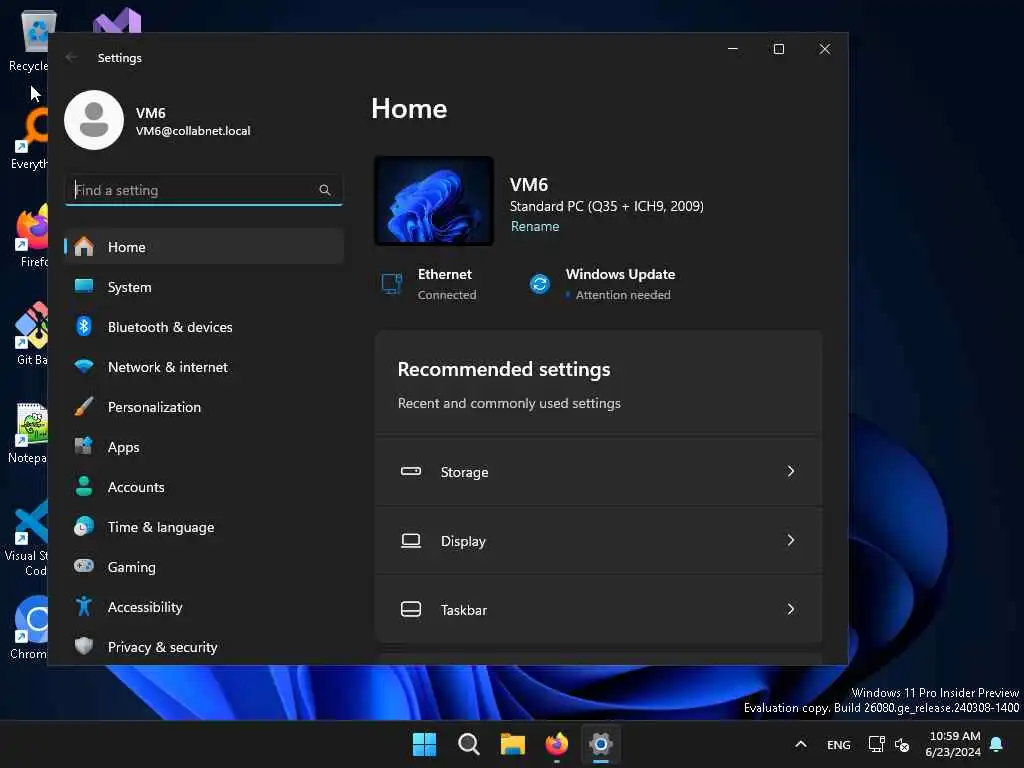The width and height of the screenshot is (1024, 768).
Task: Click the VM6 desktop wallpaper thumbnail
Action: (434, 200)
